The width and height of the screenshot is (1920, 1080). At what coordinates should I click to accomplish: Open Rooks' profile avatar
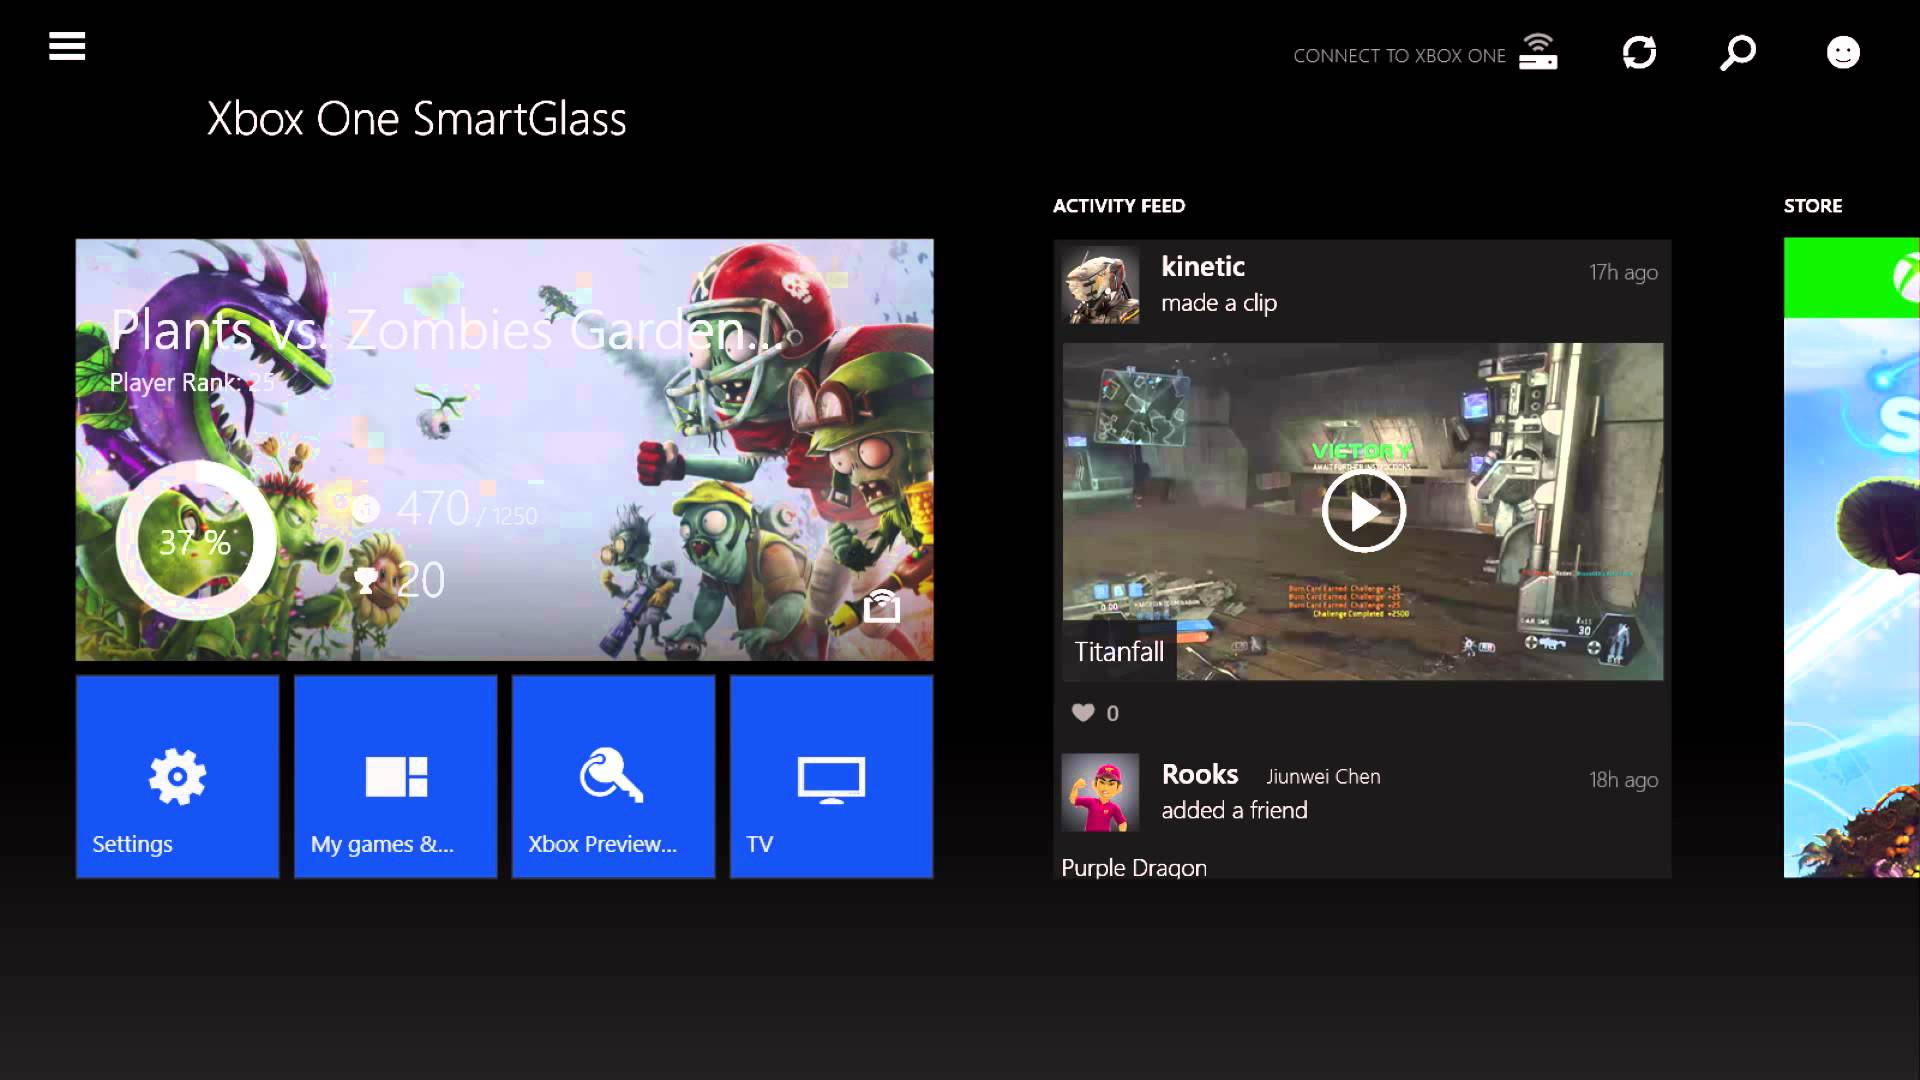pos(1102,793)
